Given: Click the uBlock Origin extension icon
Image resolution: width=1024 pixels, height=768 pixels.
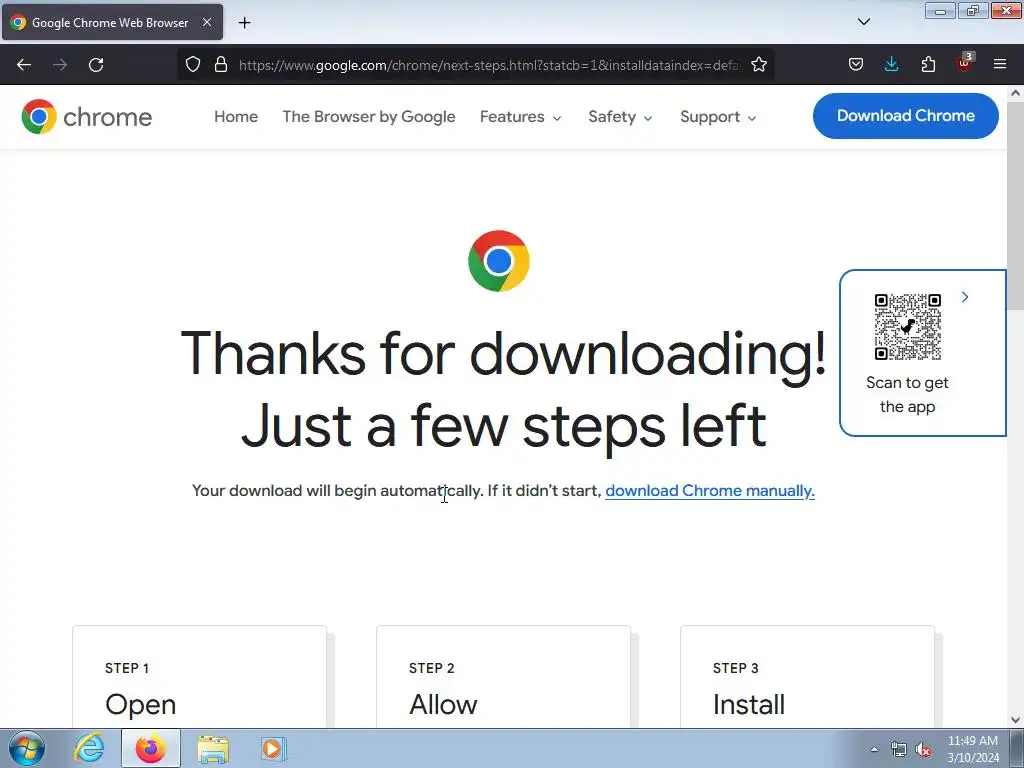Looking at the screenshot, I should (x=964, y=63).
